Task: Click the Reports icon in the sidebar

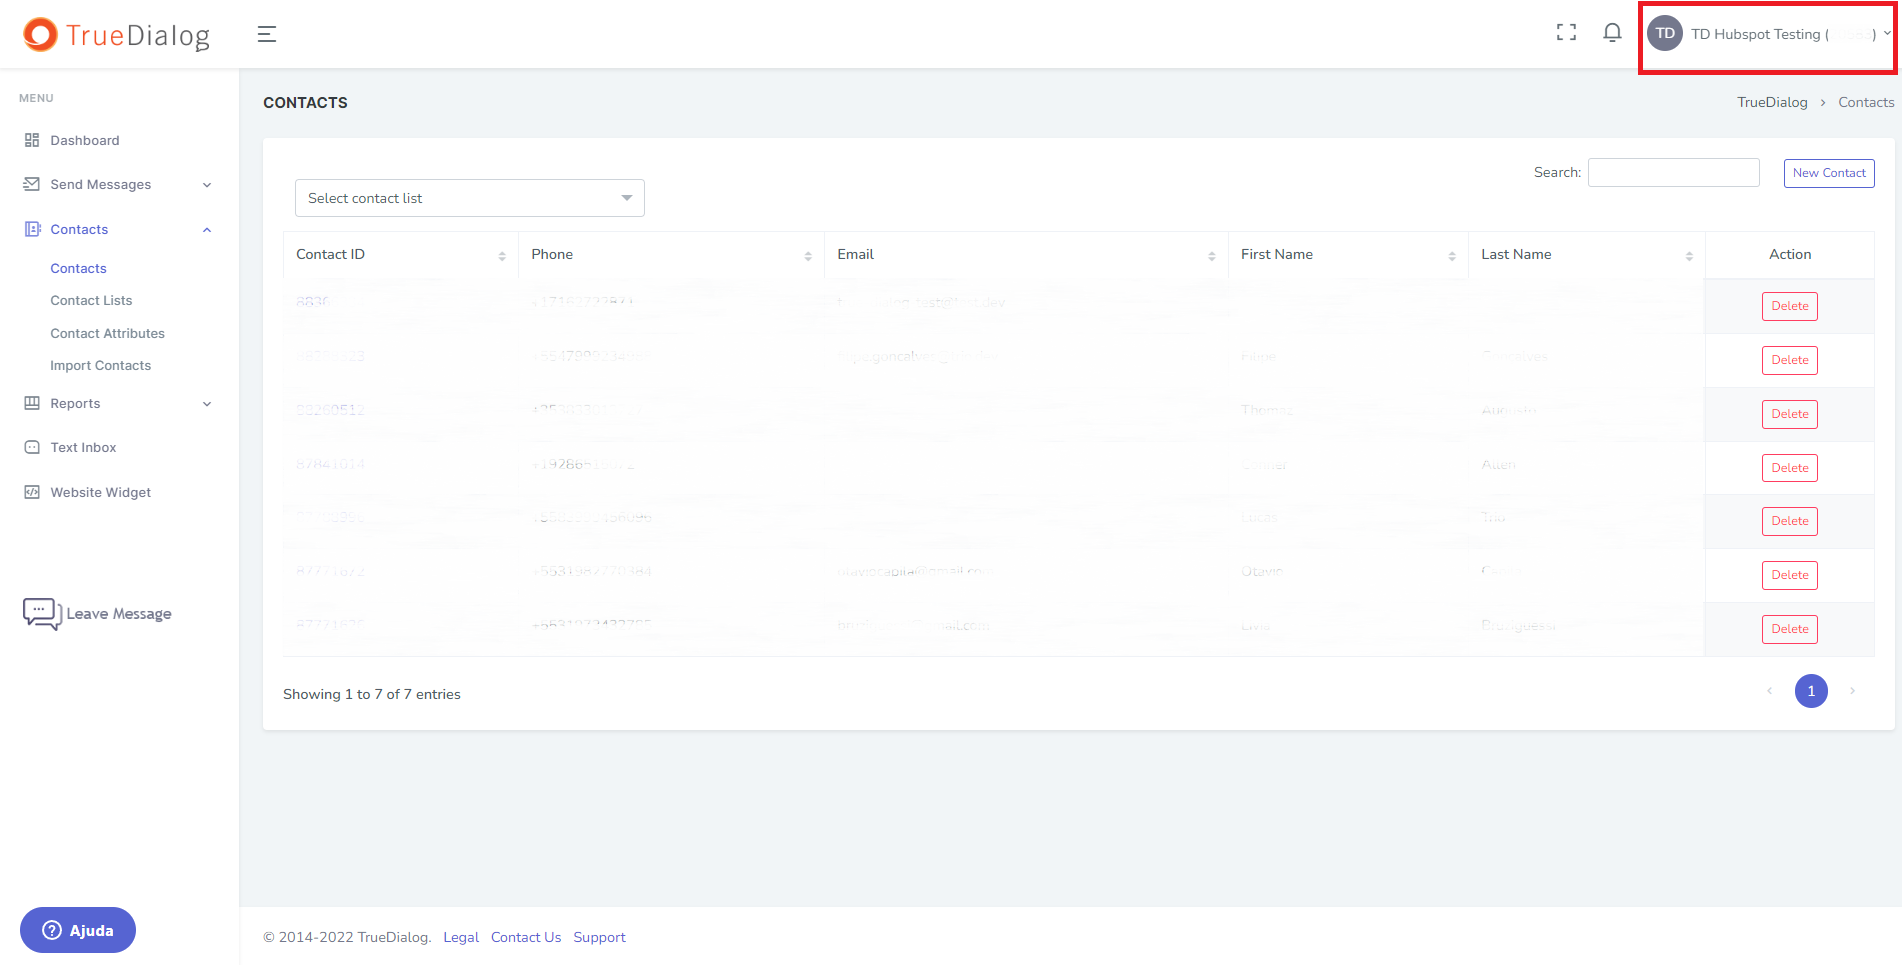Action: (x=32, y=403)
